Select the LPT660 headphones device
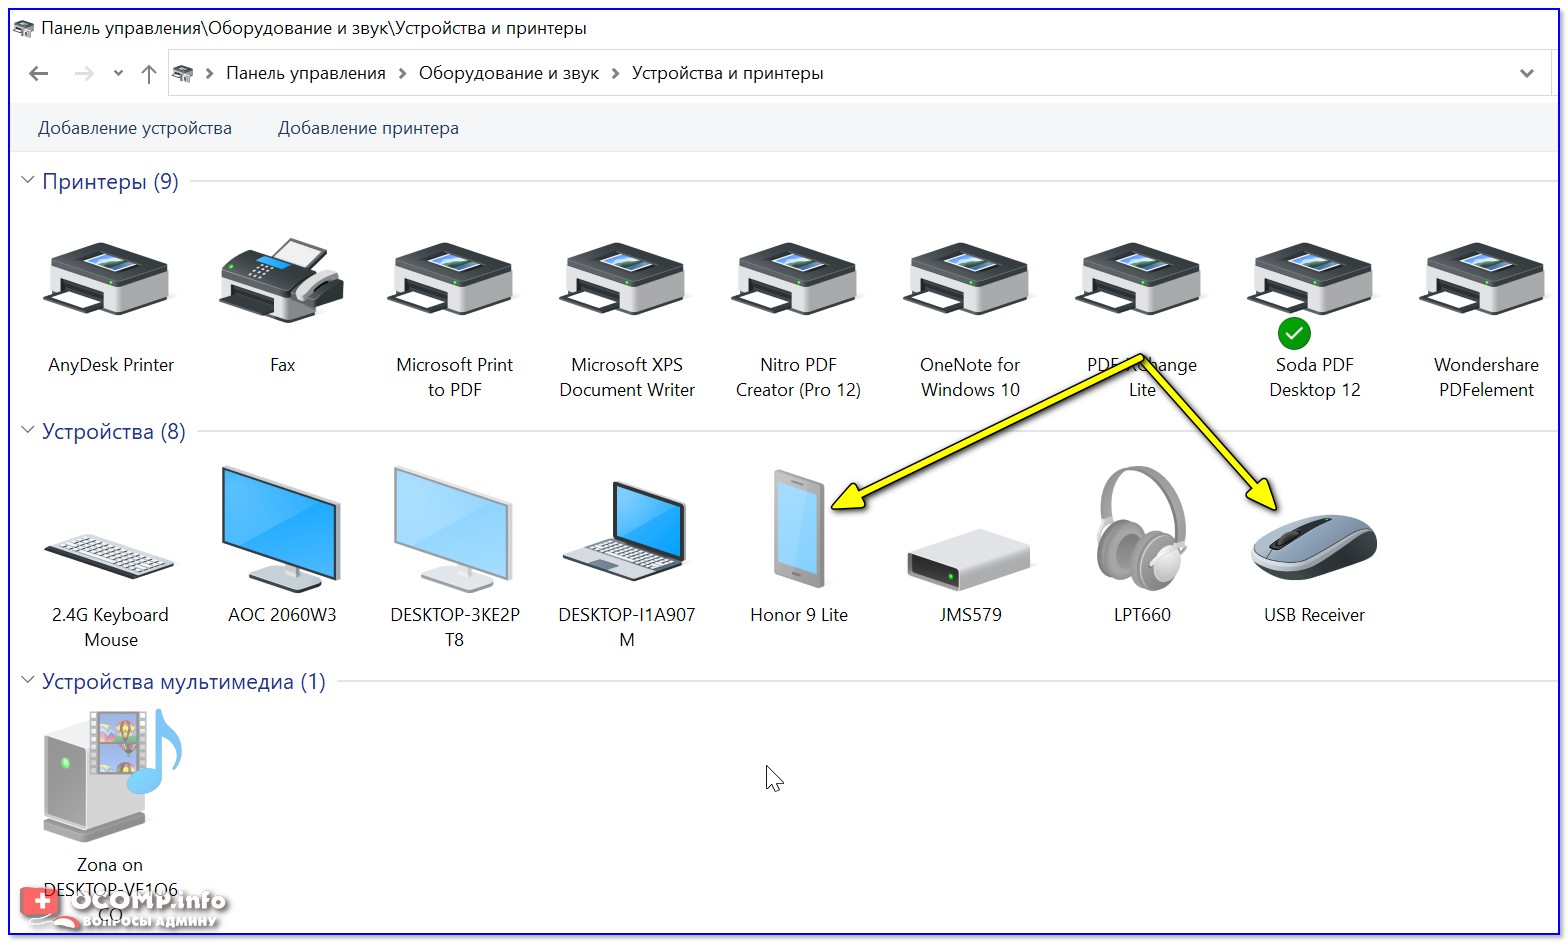The width and height of the screenshot is (1568, 943). point(1141,530)
